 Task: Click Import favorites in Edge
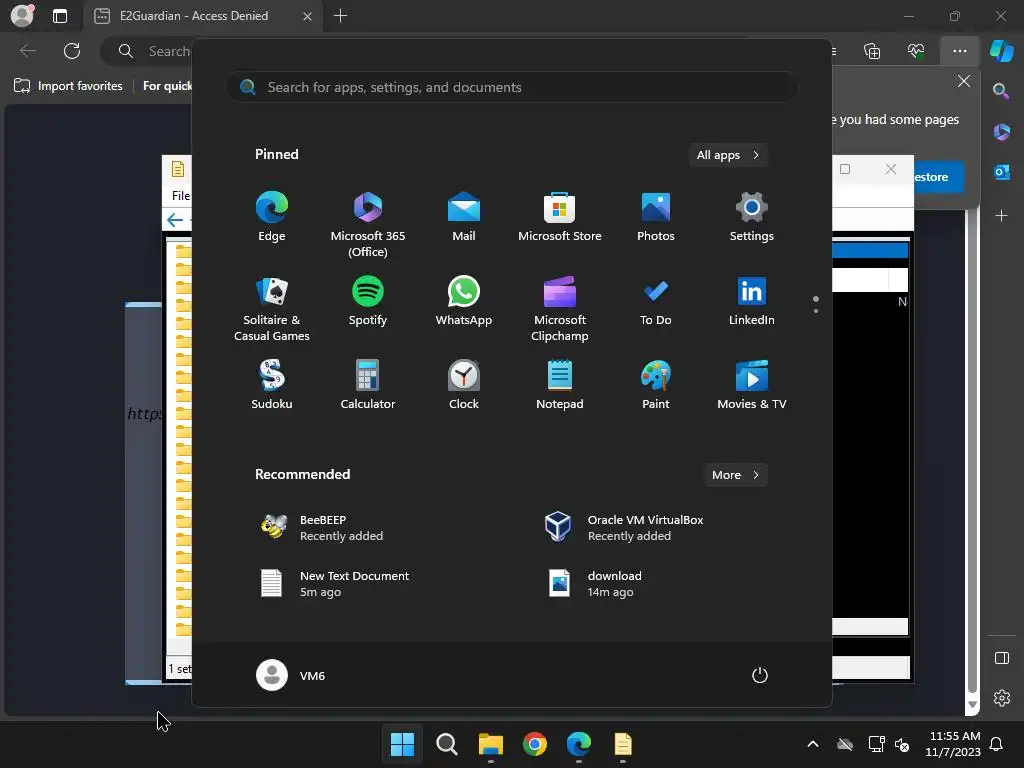tap(68, 86)
